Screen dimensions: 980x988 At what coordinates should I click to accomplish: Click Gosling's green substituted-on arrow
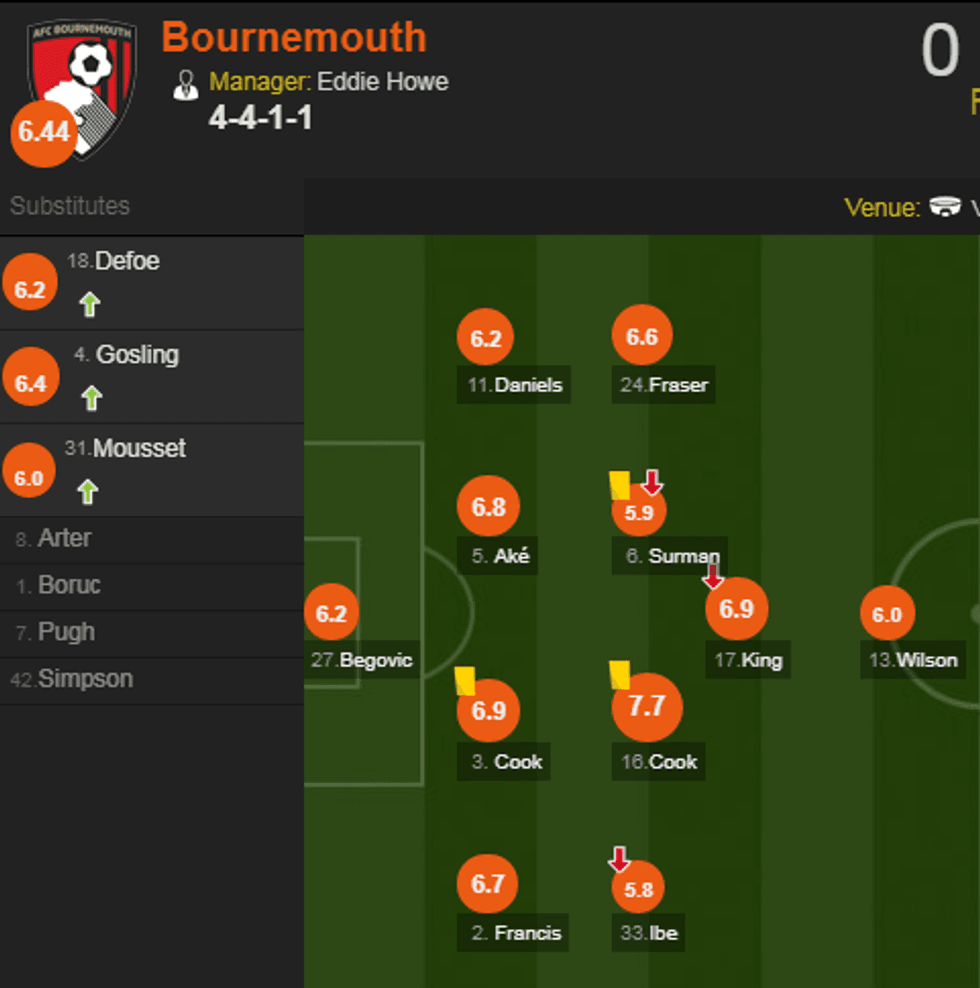click(91, 399)
